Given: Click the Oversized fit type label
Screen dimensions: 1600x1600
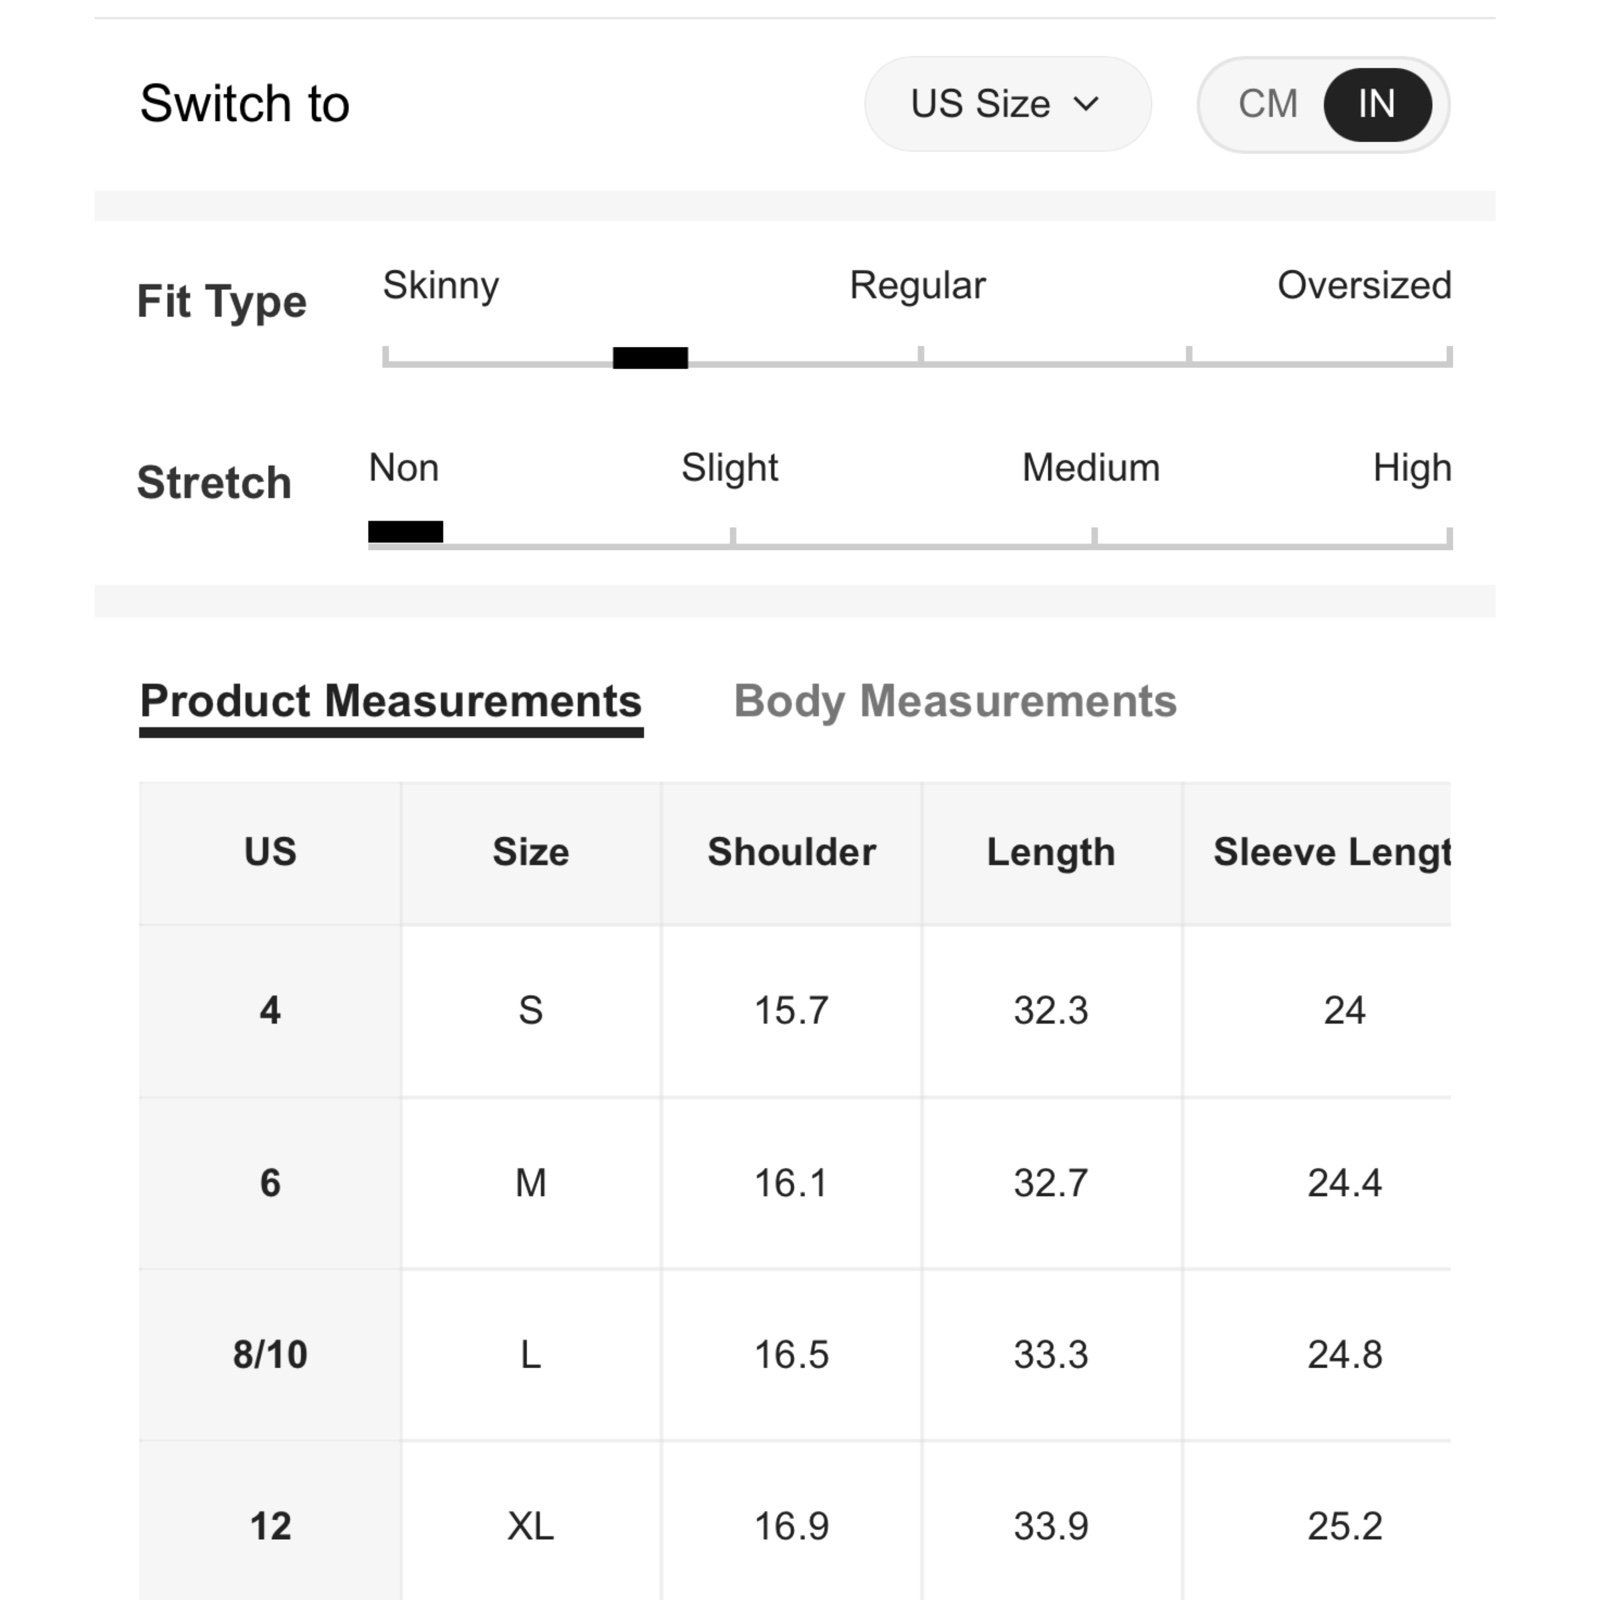Looking at the screenshot, I should coord(1364,285).
